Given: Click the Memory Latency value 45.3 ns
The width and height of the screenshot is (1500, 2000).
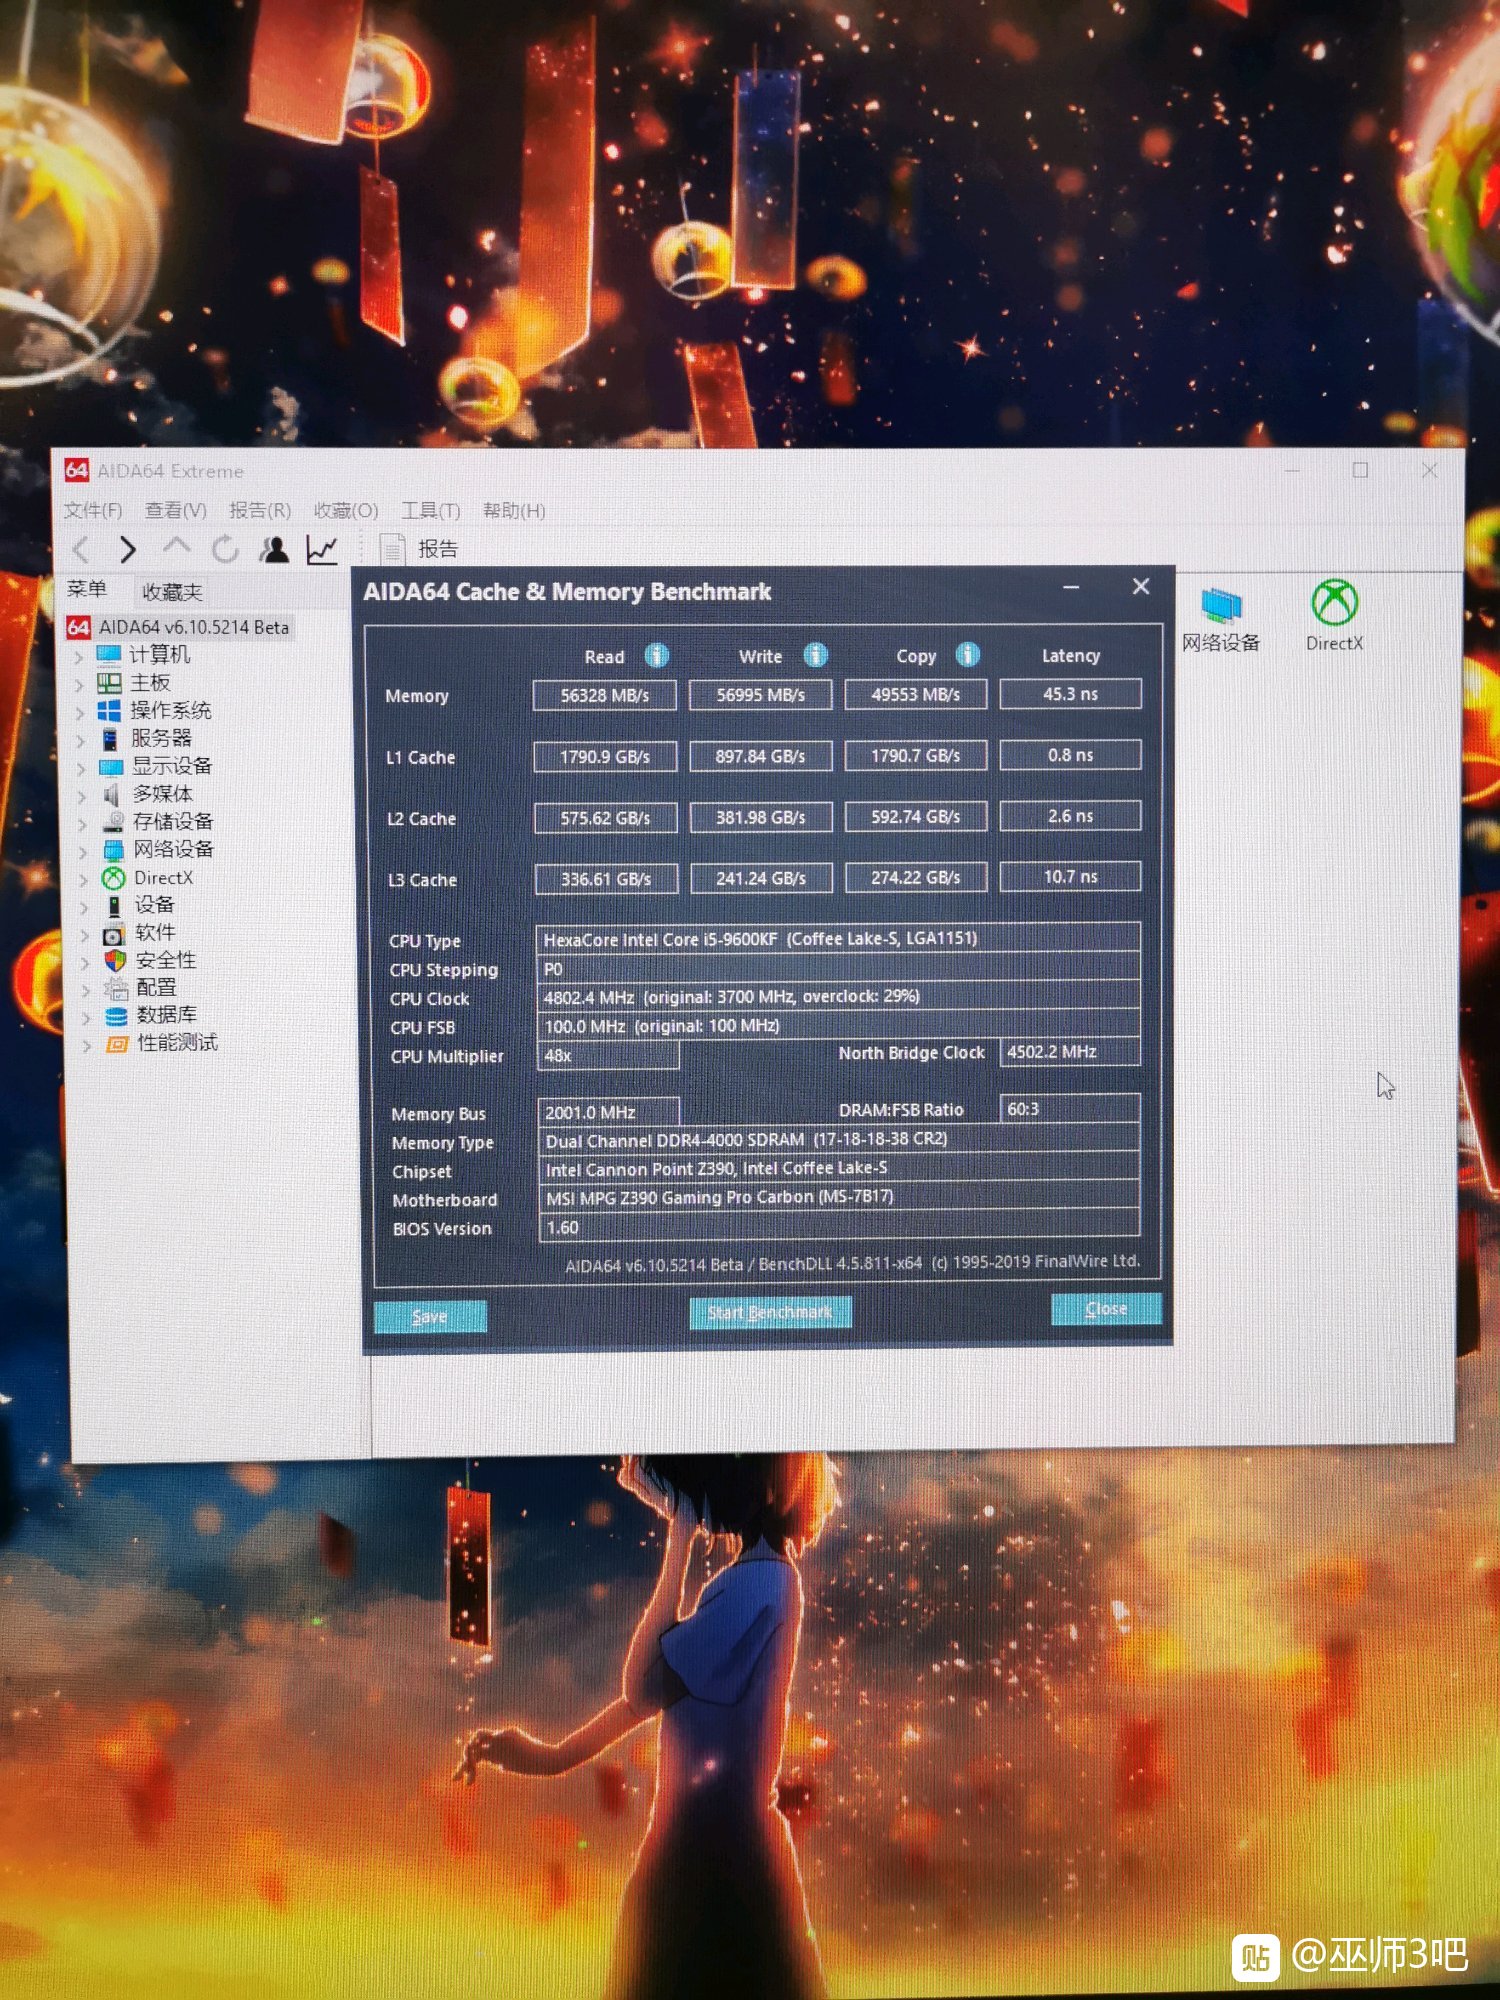Looking at the screenshot, I should click(1070, 693).
